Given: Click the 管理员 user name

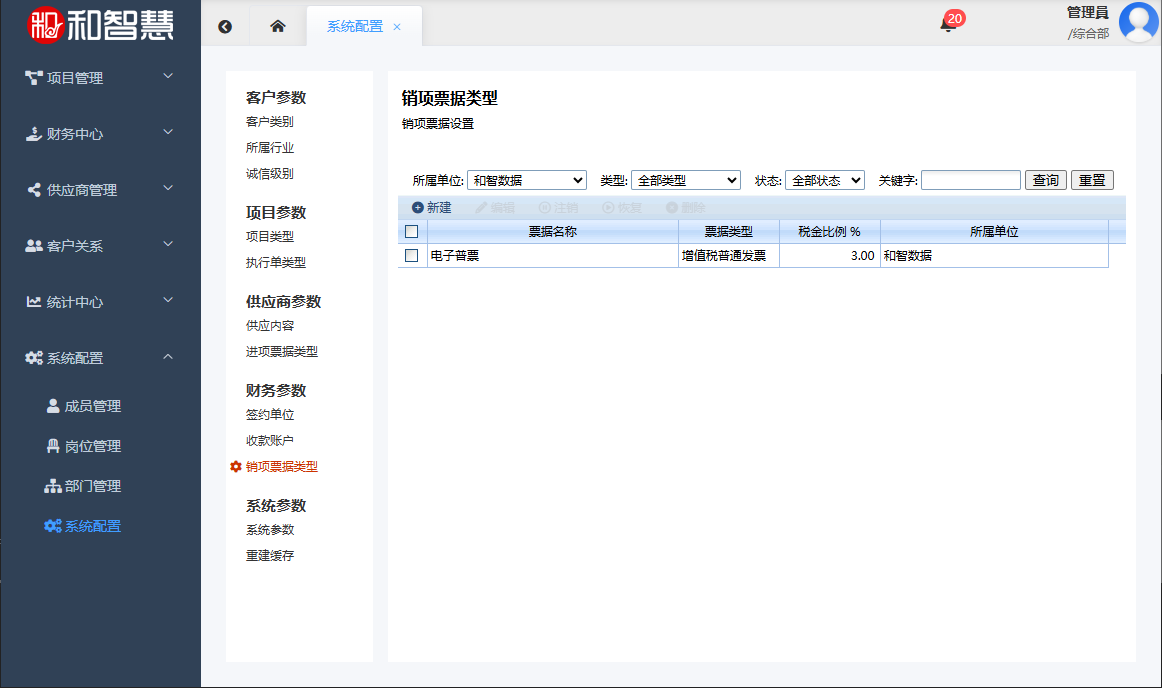Looking at the screenshot, I should click(1087, 13).
